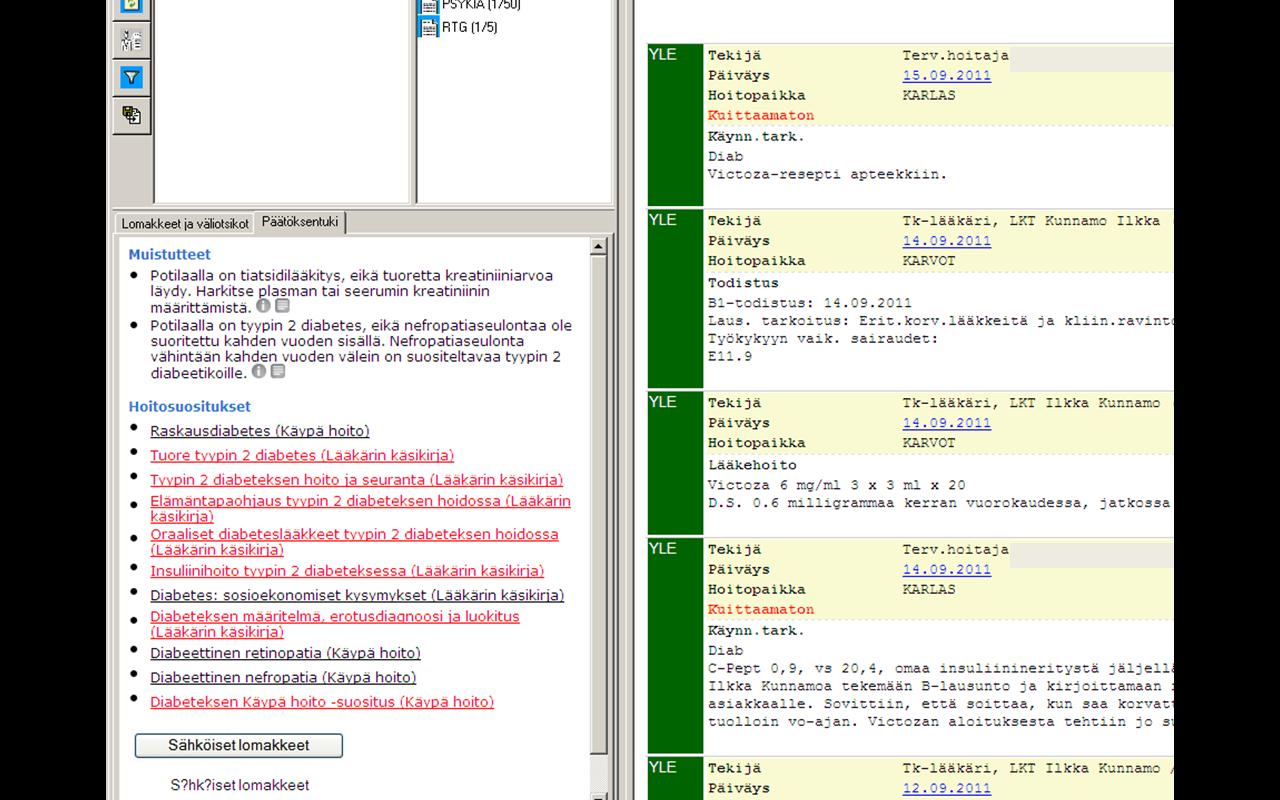This screenshot has width=1280, height=800.
Task: Click the Hoitosuositukset heading
Action: (x=190, y=407)
